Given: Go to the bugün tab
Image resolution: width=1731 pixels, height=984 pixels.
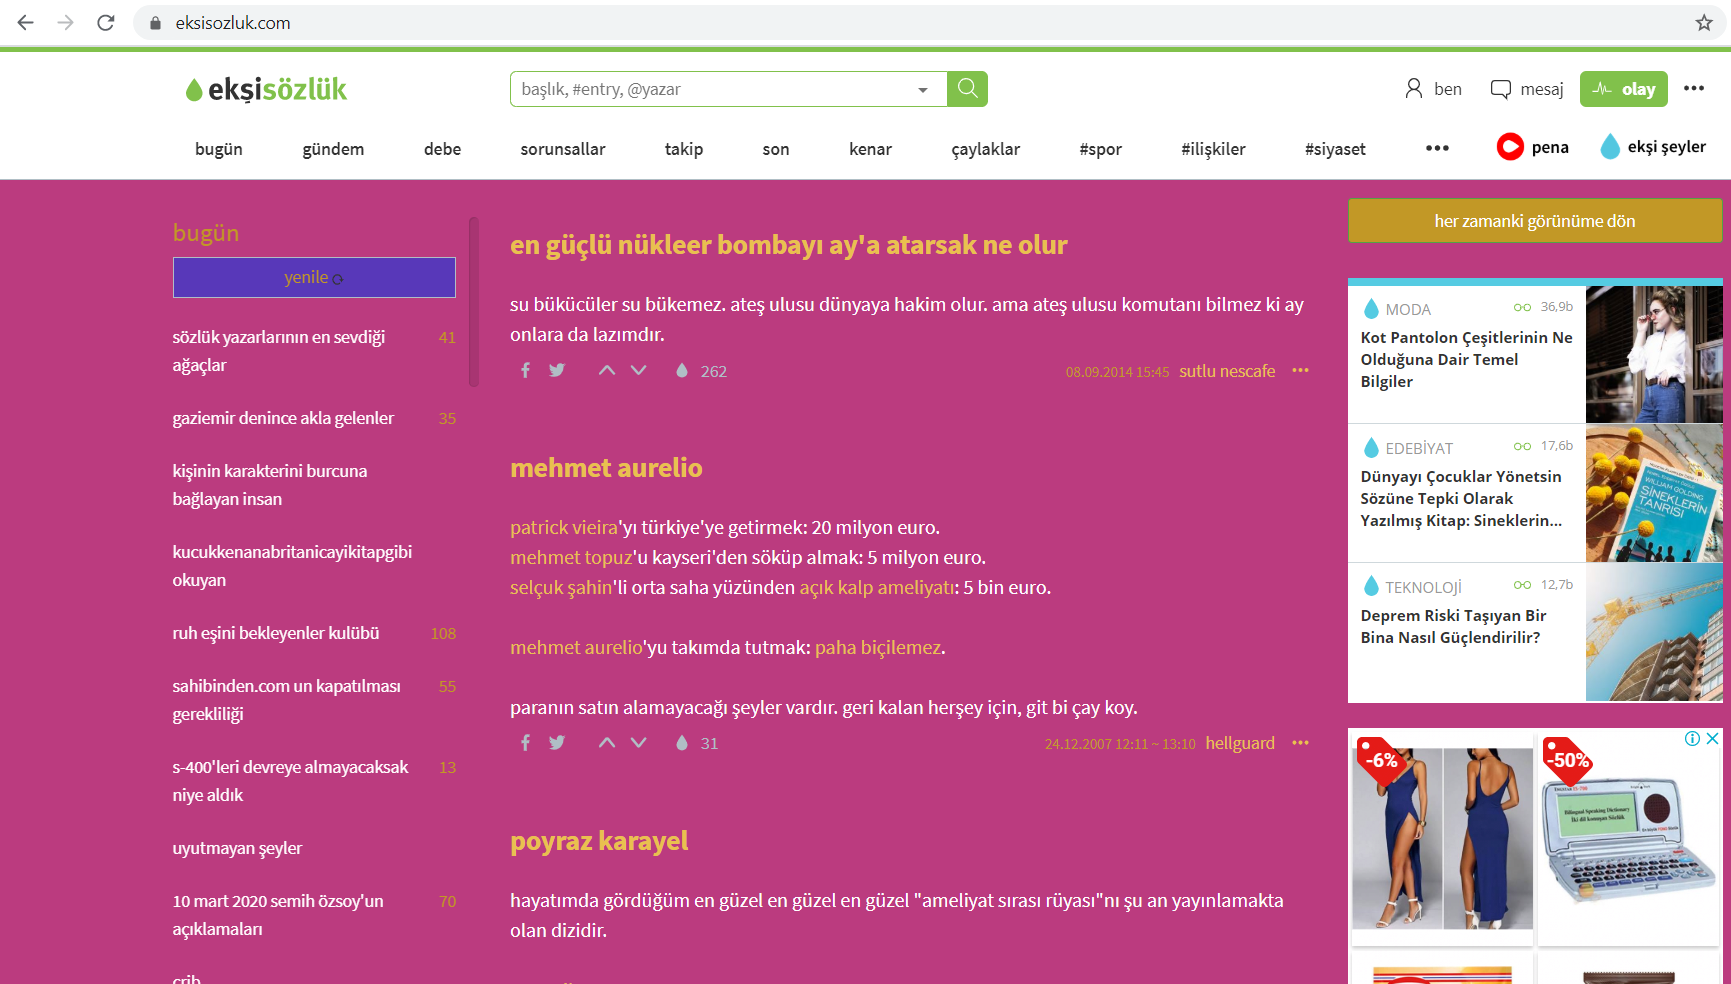Looking at the screenshot, I should tap(219, 149).
